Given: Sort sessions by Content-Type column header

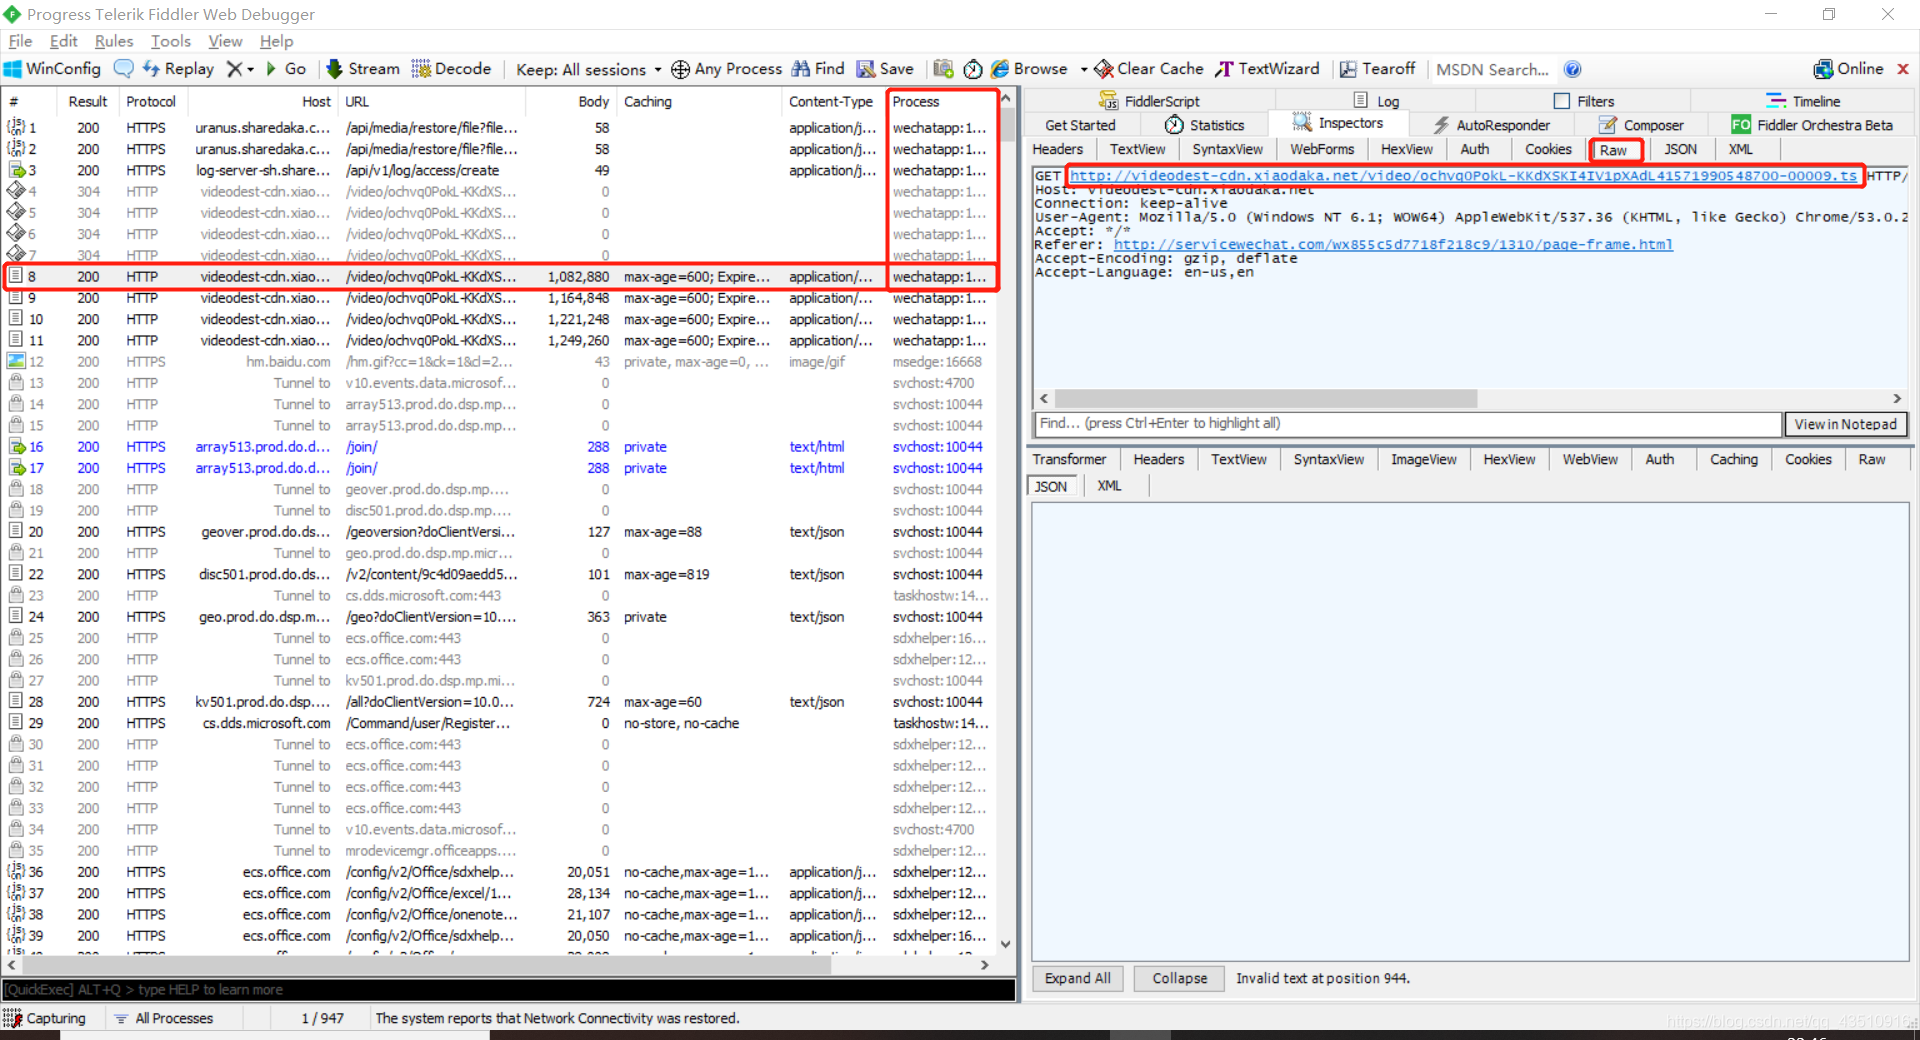Looking at the screenshot, I should [x=831, y=102].
